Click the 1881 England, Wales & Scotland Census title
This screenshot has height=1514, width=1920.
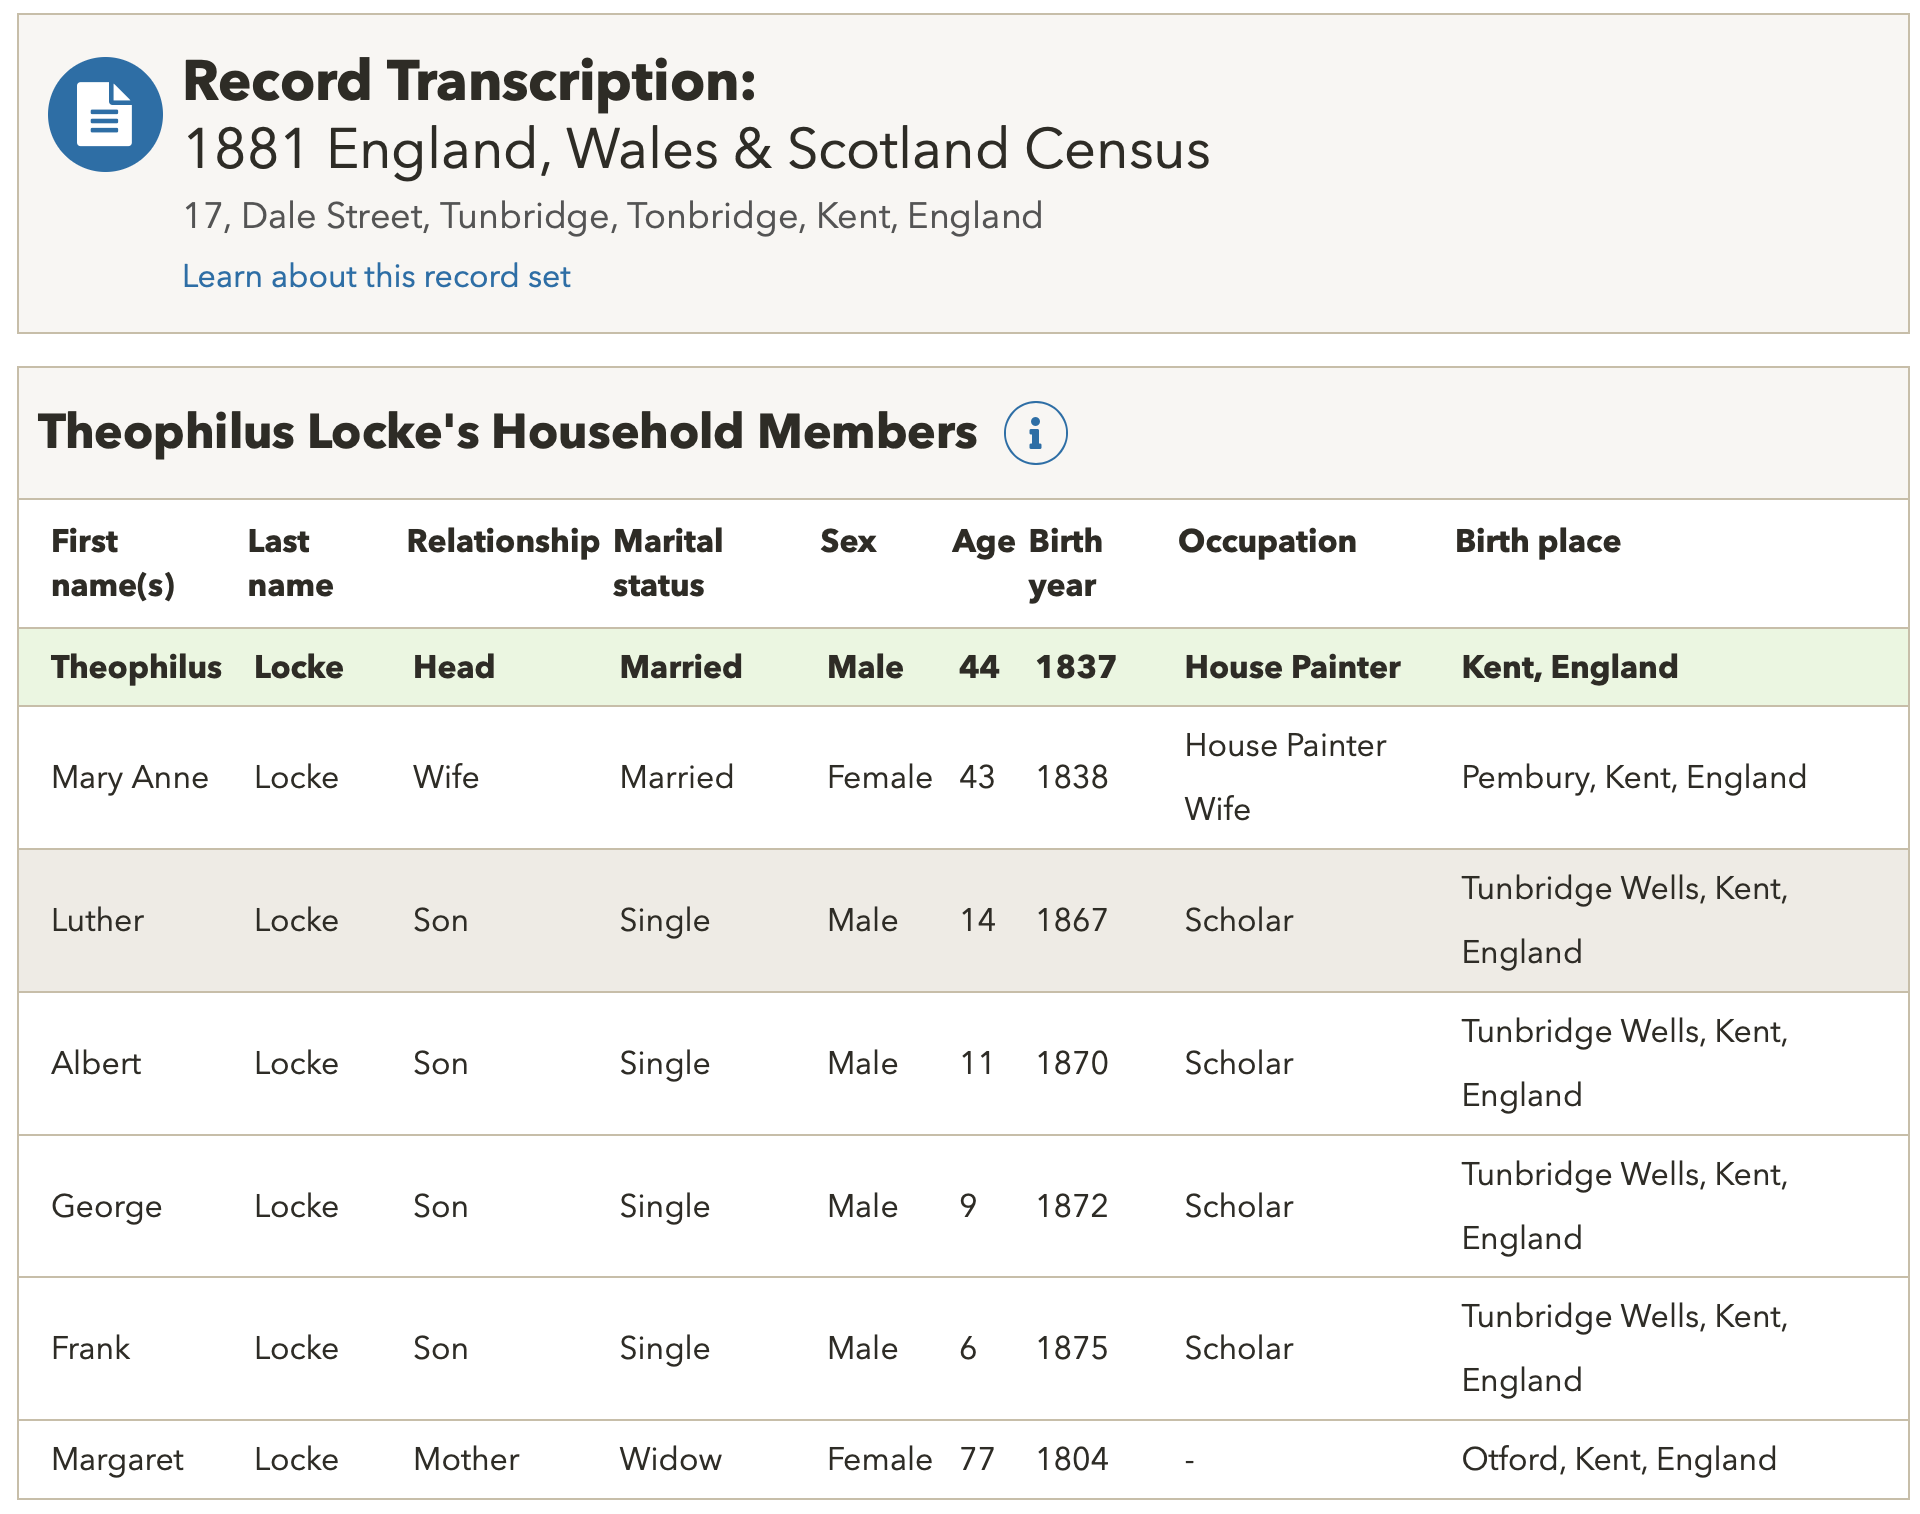point(697,149)
